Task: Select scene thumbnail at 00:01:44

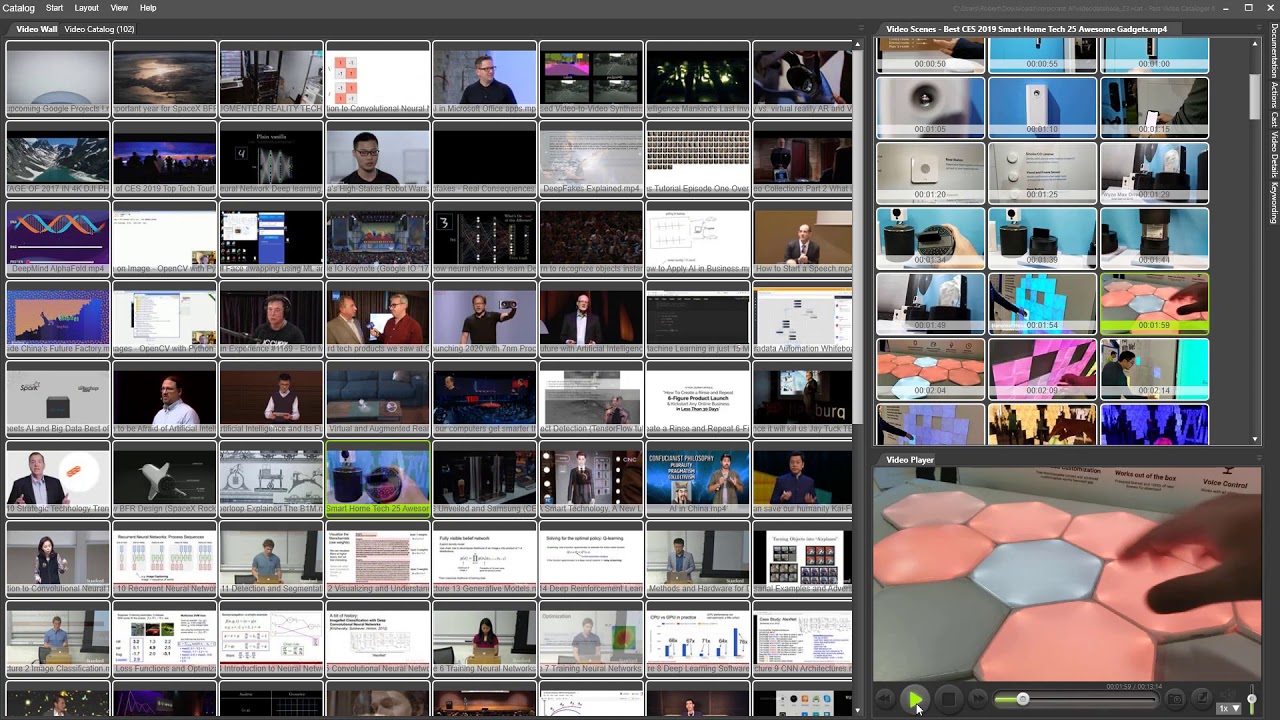Action: point(1154,238)
